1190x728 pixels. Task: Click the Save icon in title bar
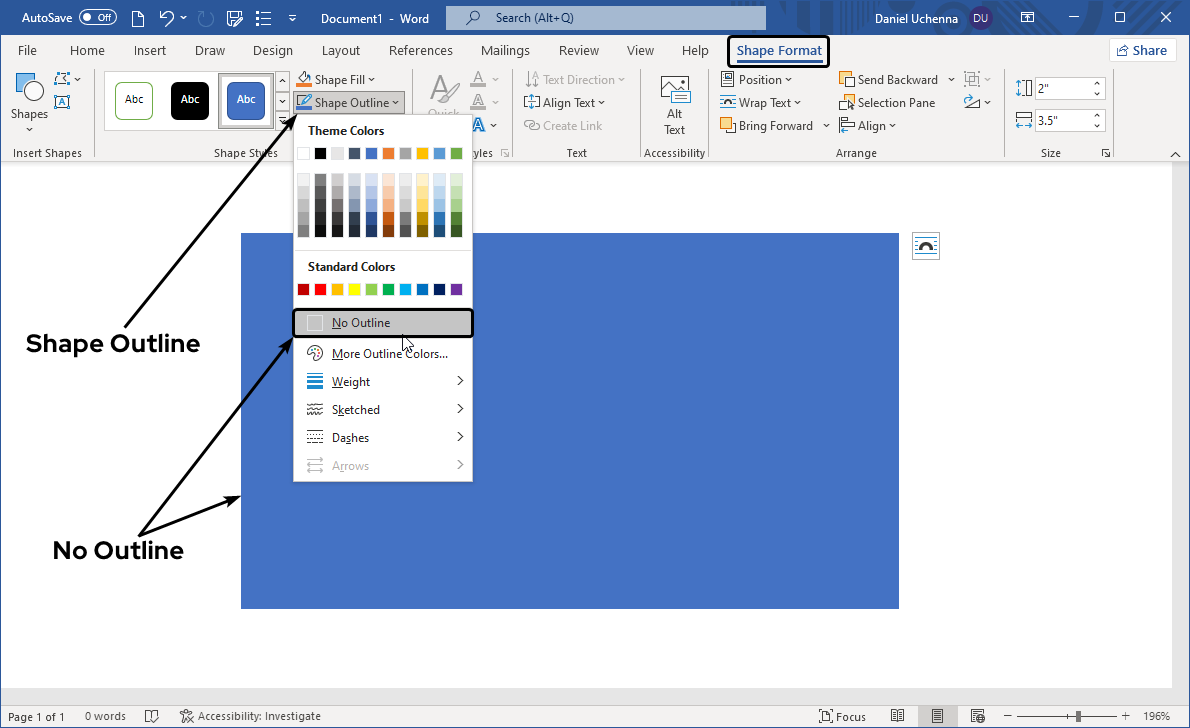click(x=235, y=18)
